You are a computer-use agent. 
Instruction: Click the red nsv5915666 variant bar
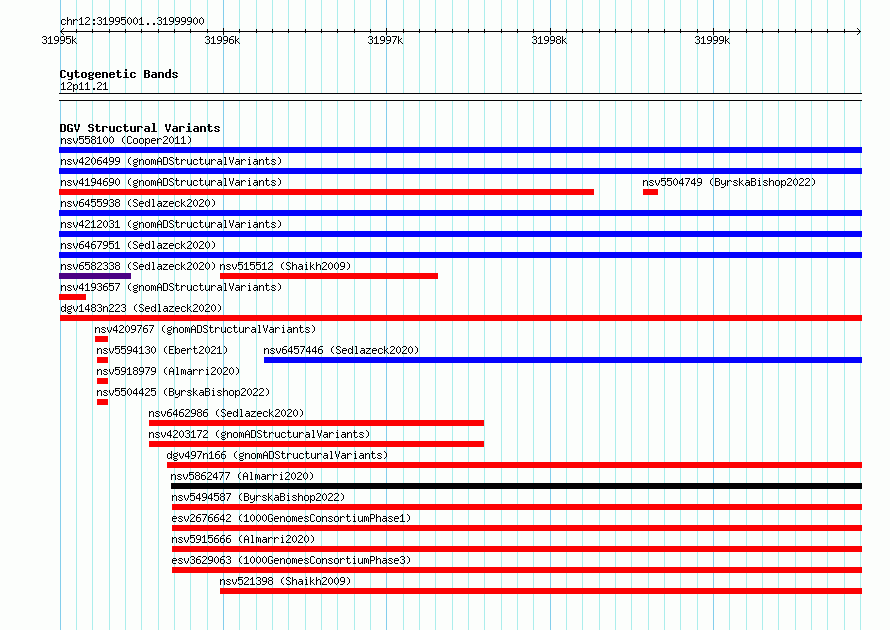click(517, 549)
